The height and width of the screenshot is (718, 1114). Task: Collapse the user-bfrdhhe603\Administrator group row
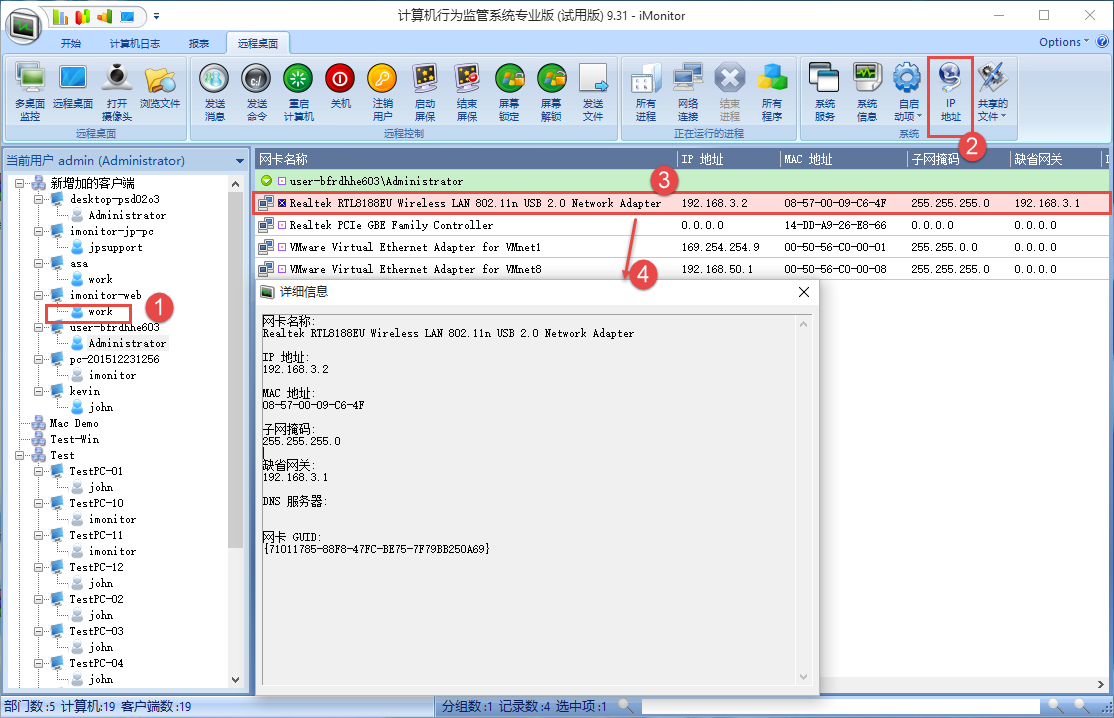click(267, 181)
